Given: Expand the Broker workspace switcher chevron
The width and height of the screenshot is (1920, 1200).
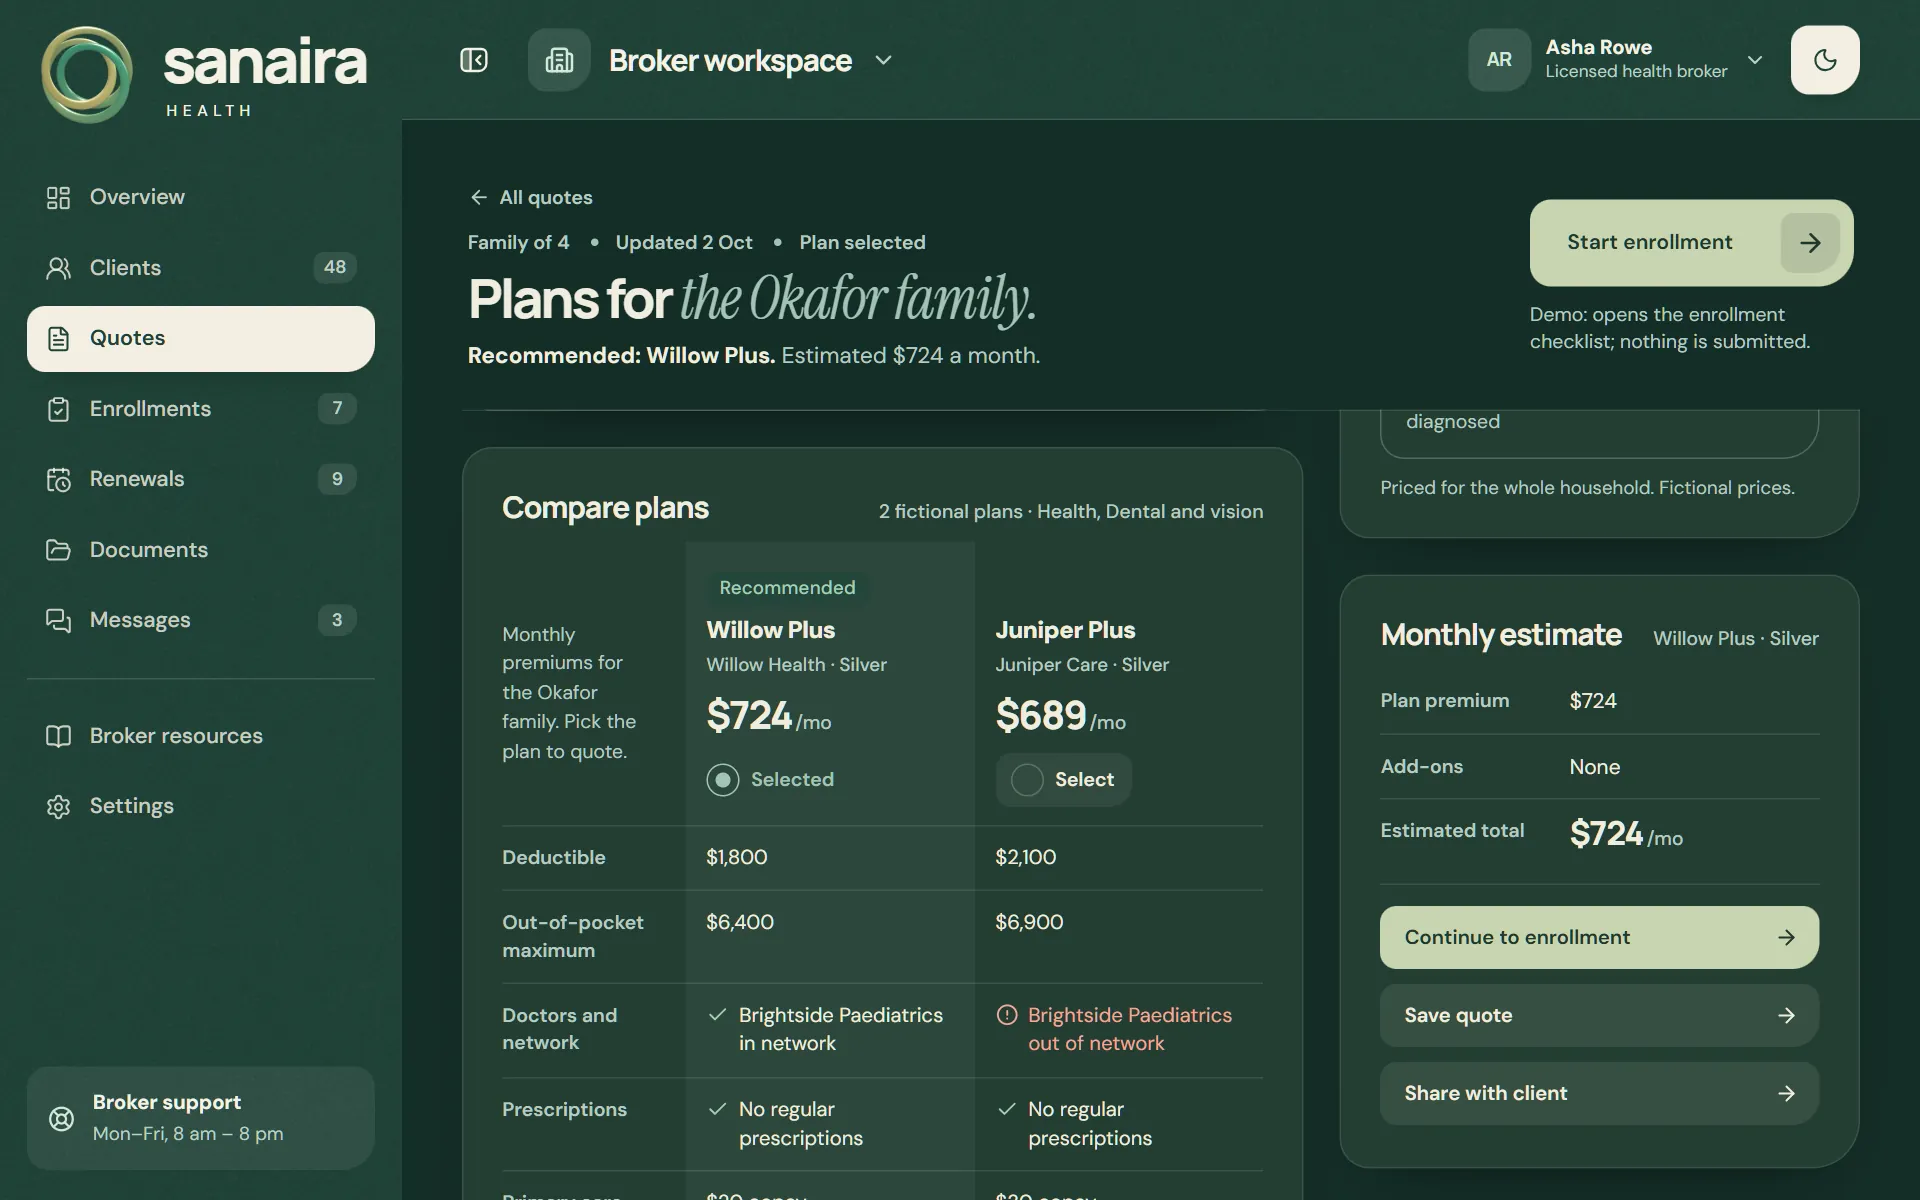Looking at the screenshot, I should (883, 60).
